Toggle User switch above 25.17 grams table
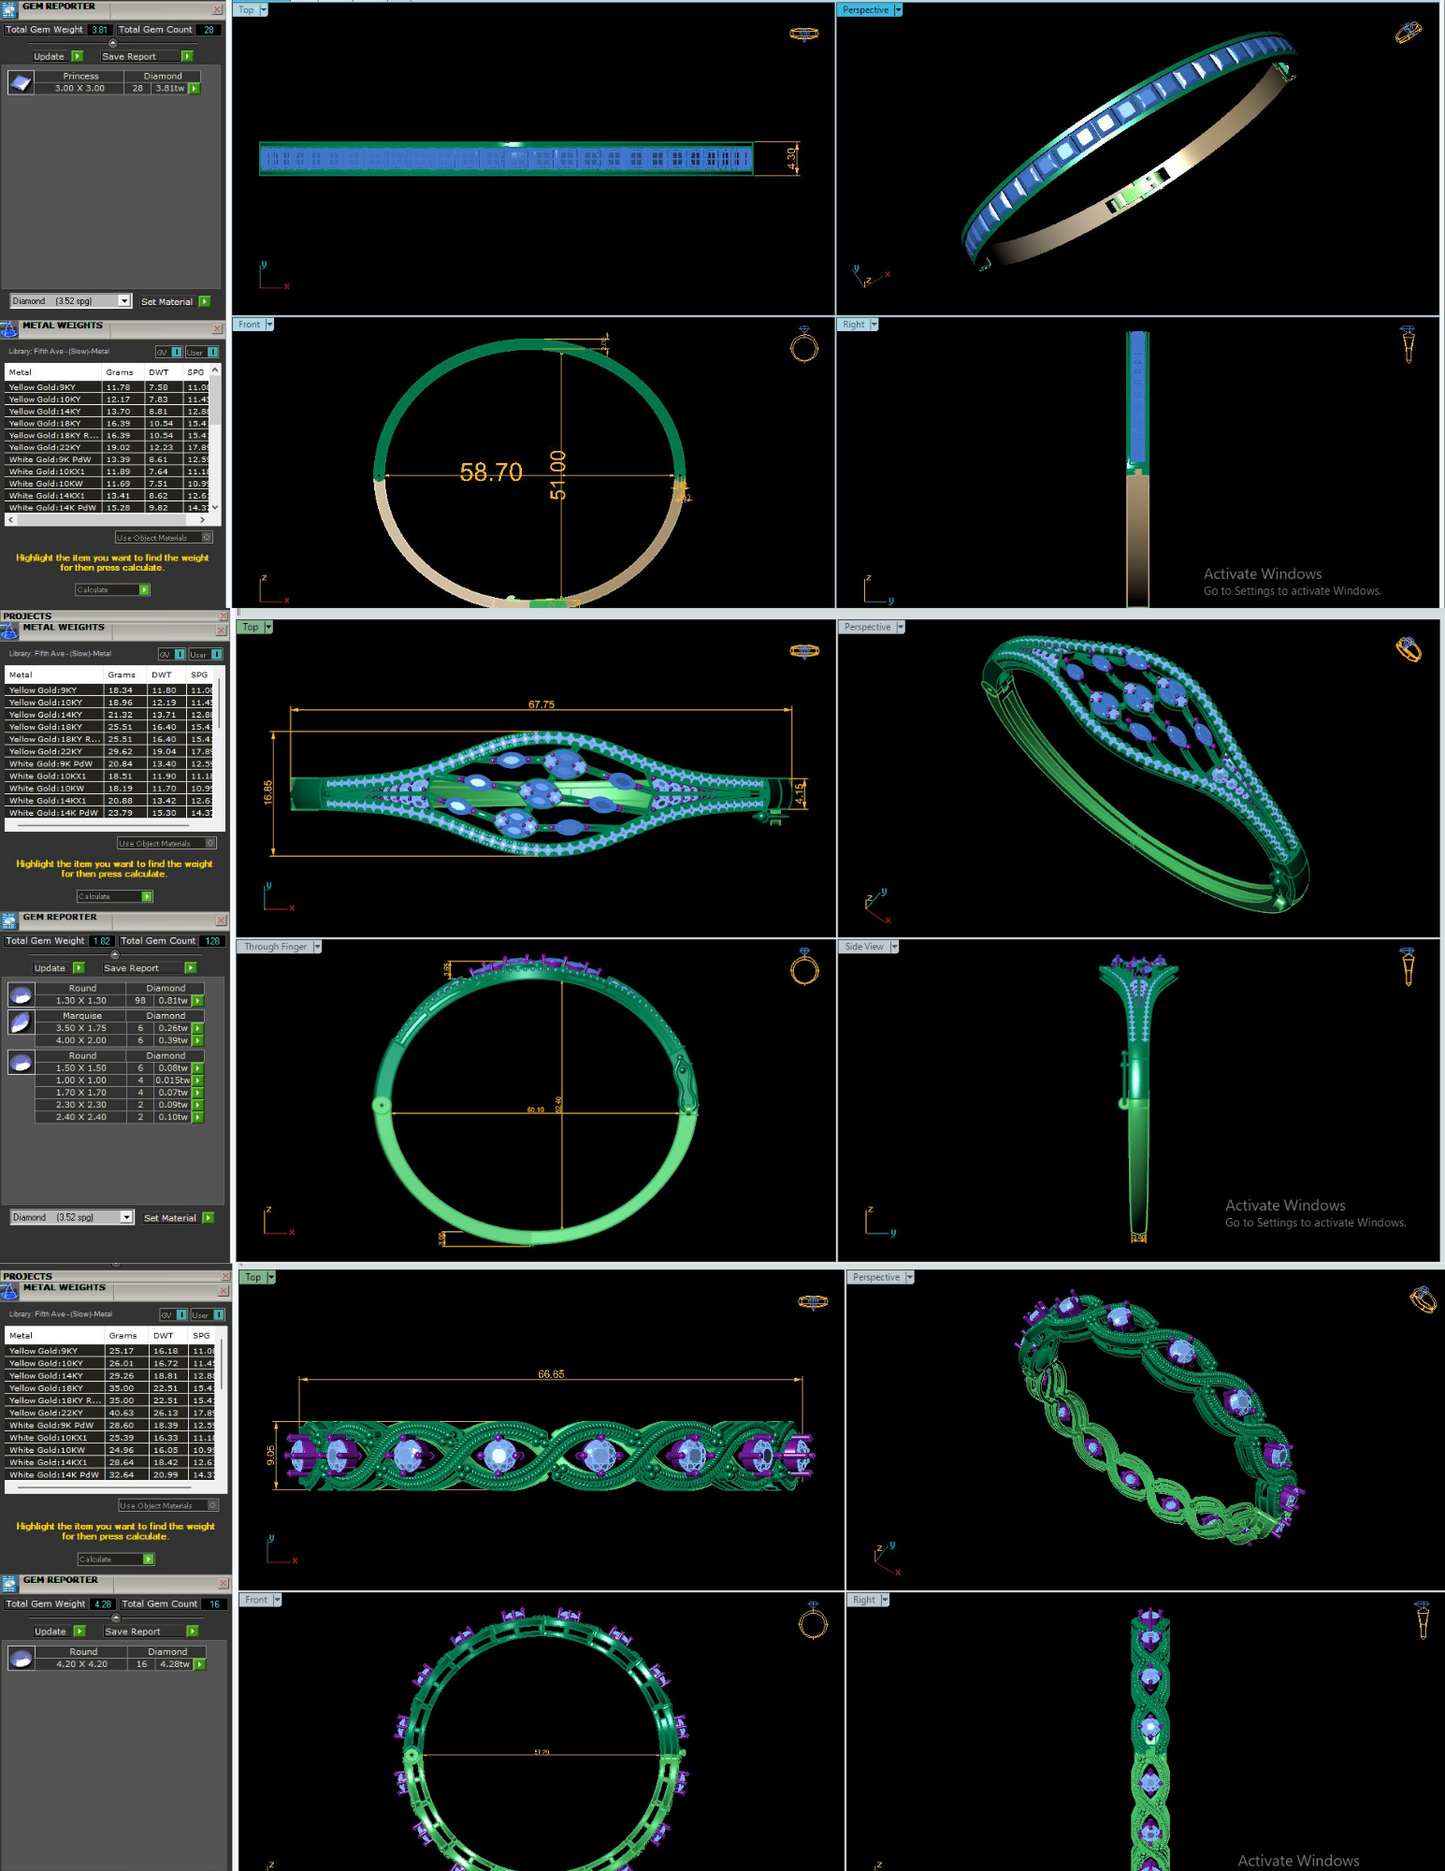Screen dimensions: 1445x1871 coord(207,1315)
